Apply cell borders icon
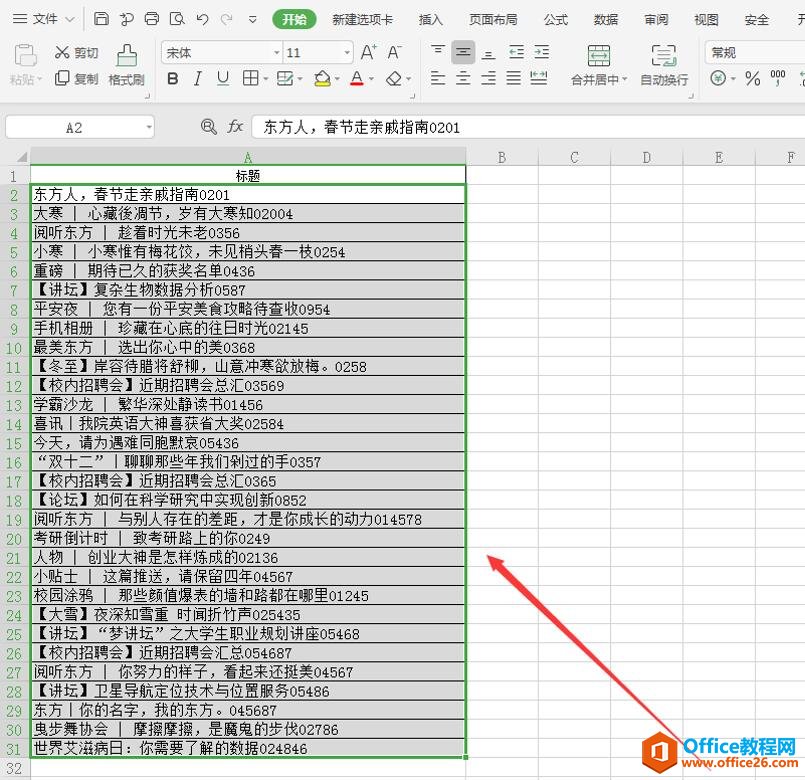 pyautogui.click(x=251, y=79)
